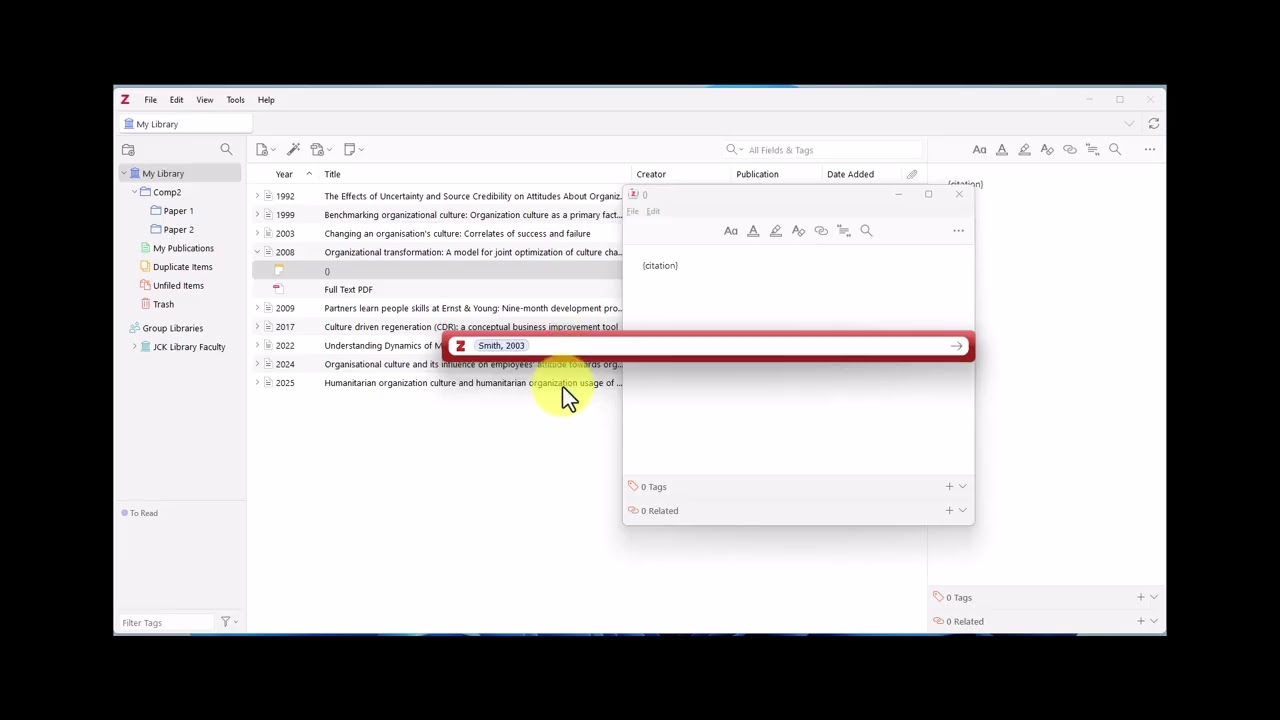Open more options dots in note window
The image size is (1280, 720).
click(958, 231)
